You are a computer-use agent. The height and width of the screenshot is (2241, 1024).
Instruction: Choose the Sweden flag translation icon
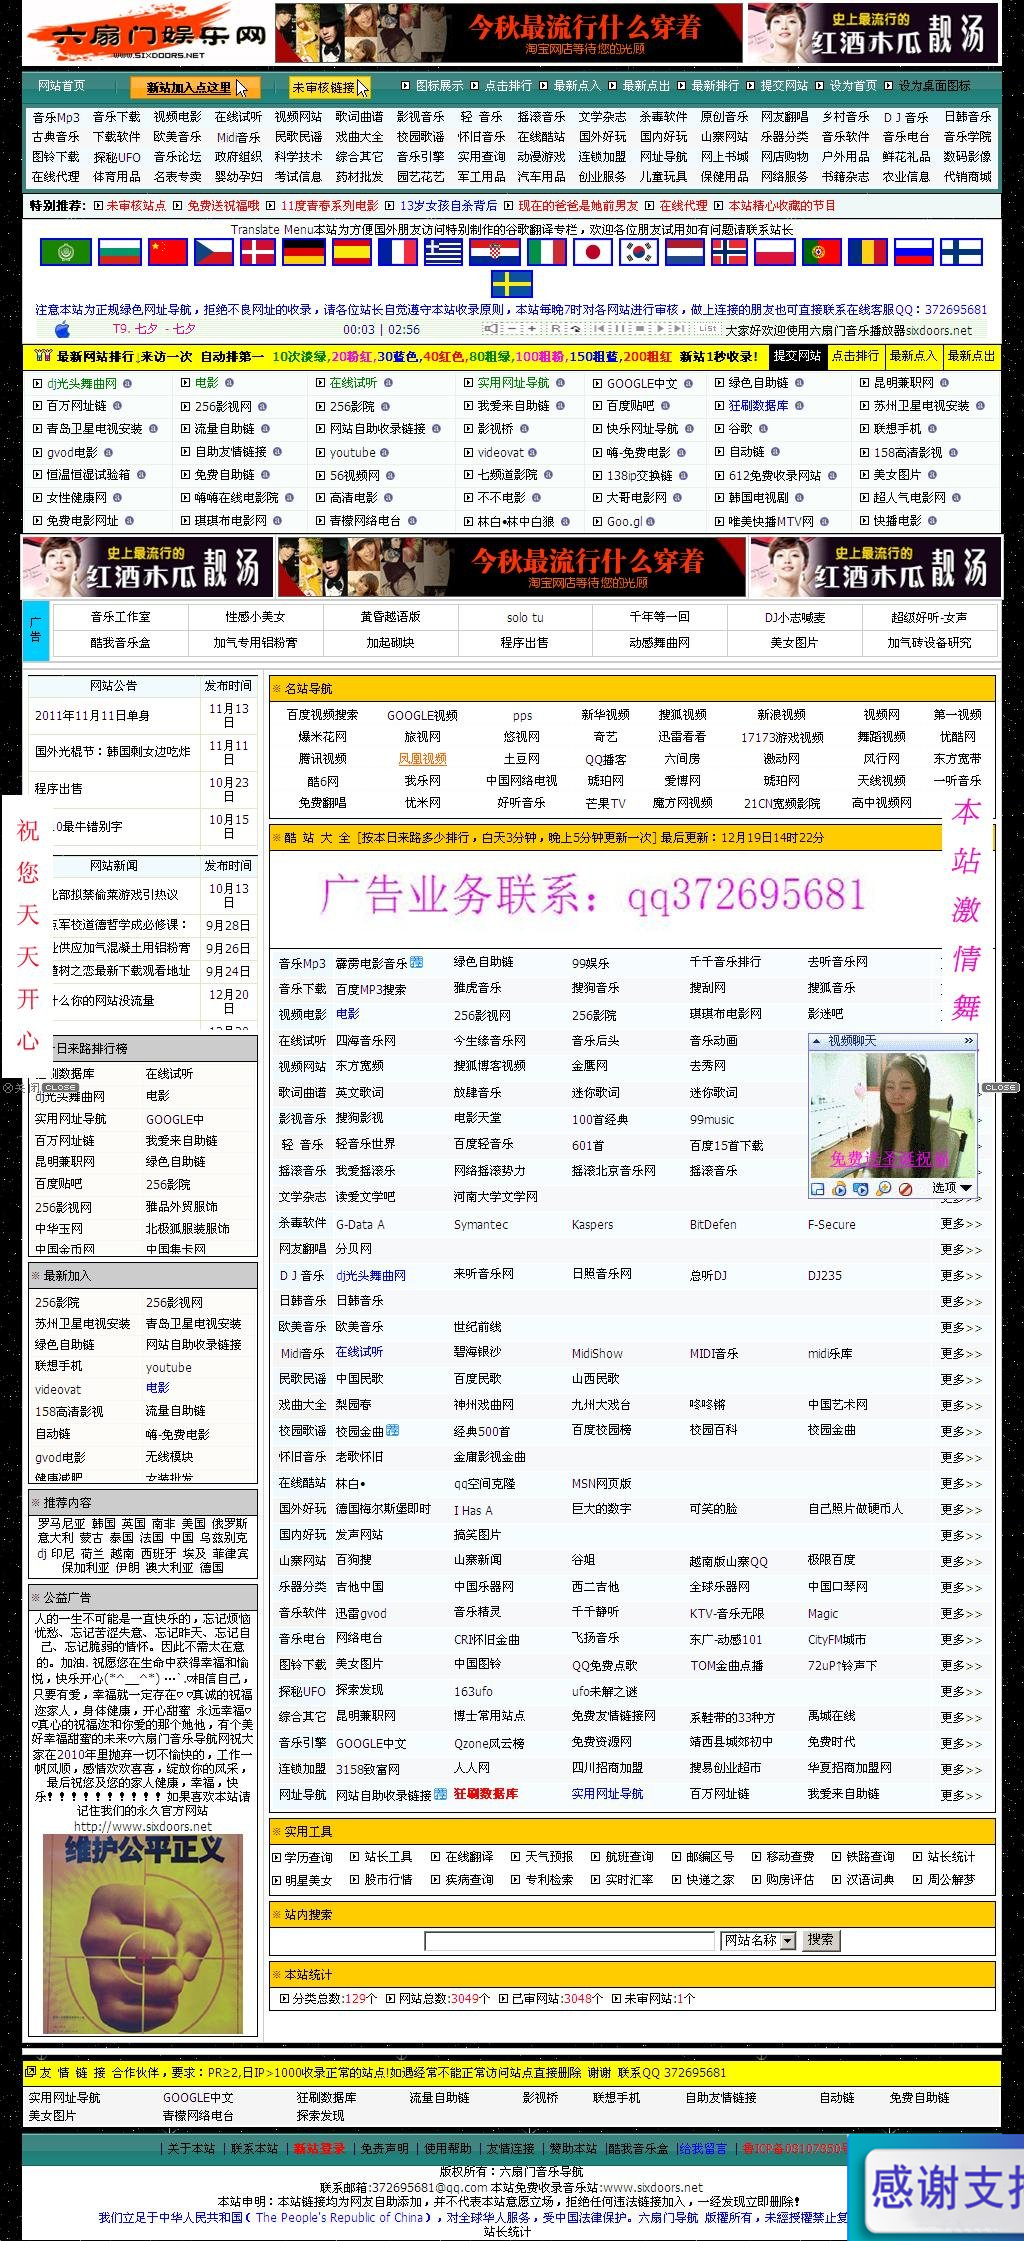pyautogui.click(x=512, y=284)
